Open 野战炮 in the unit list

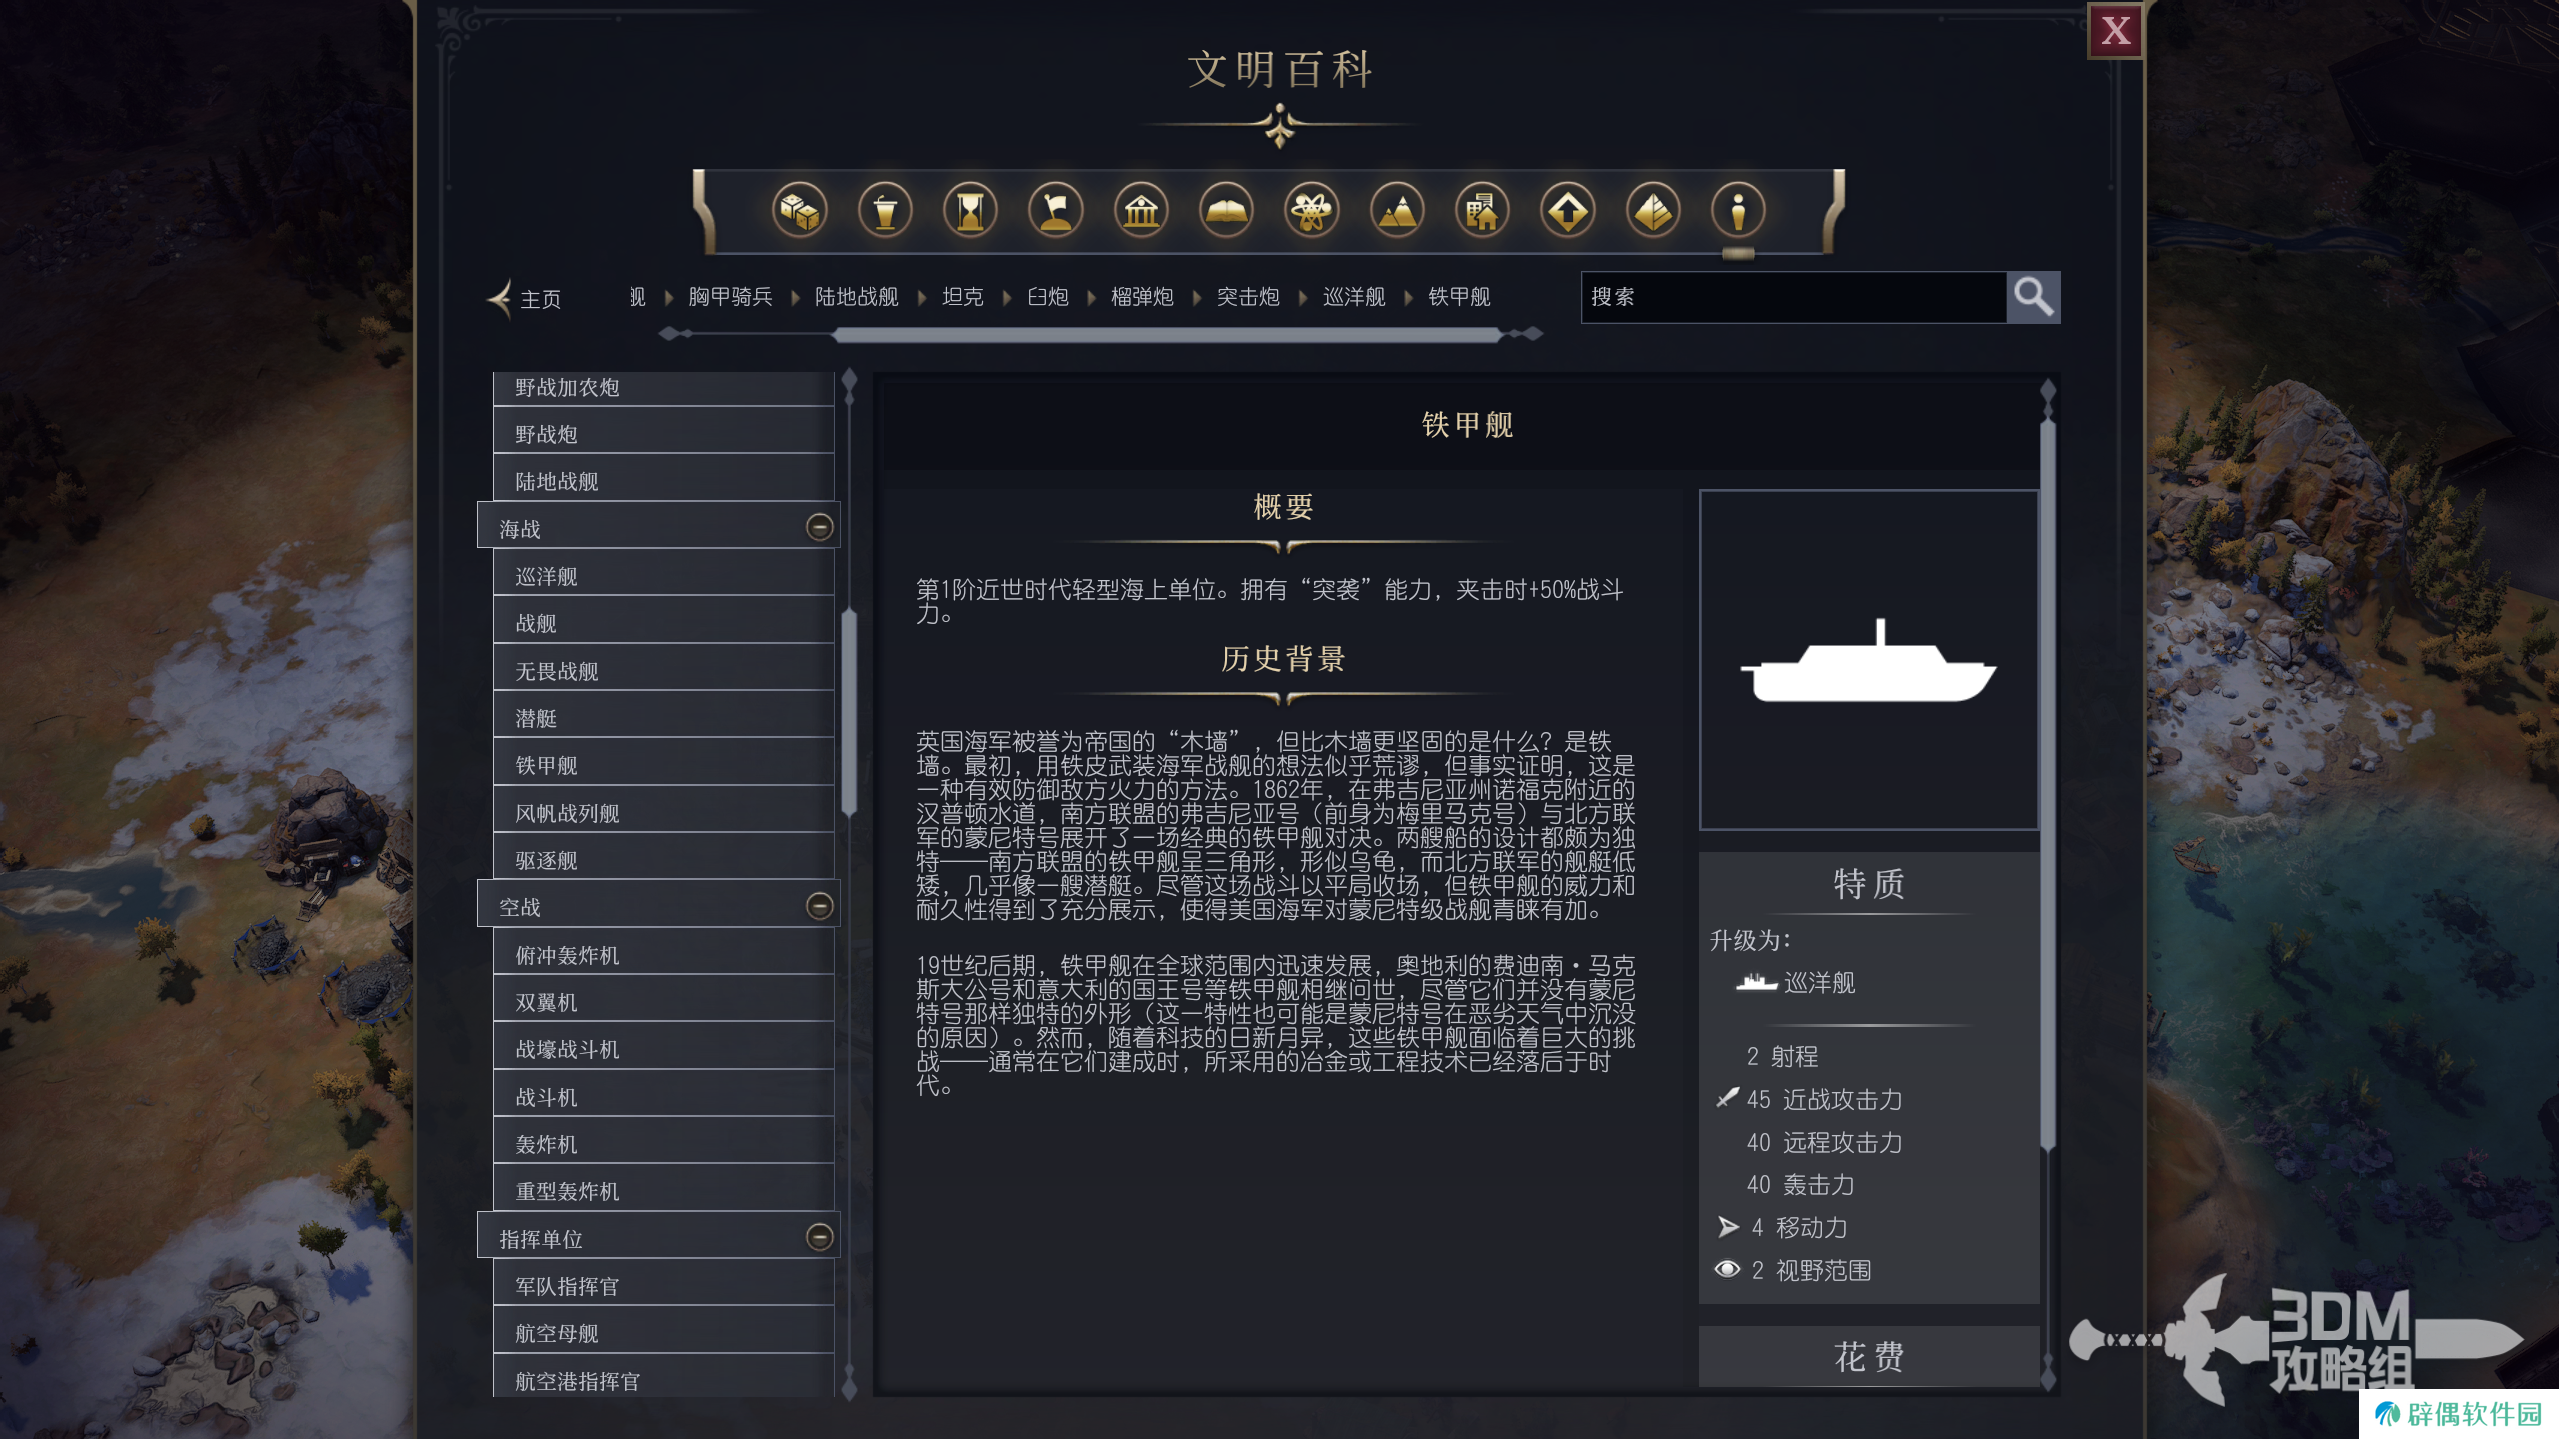coord(663,434)
